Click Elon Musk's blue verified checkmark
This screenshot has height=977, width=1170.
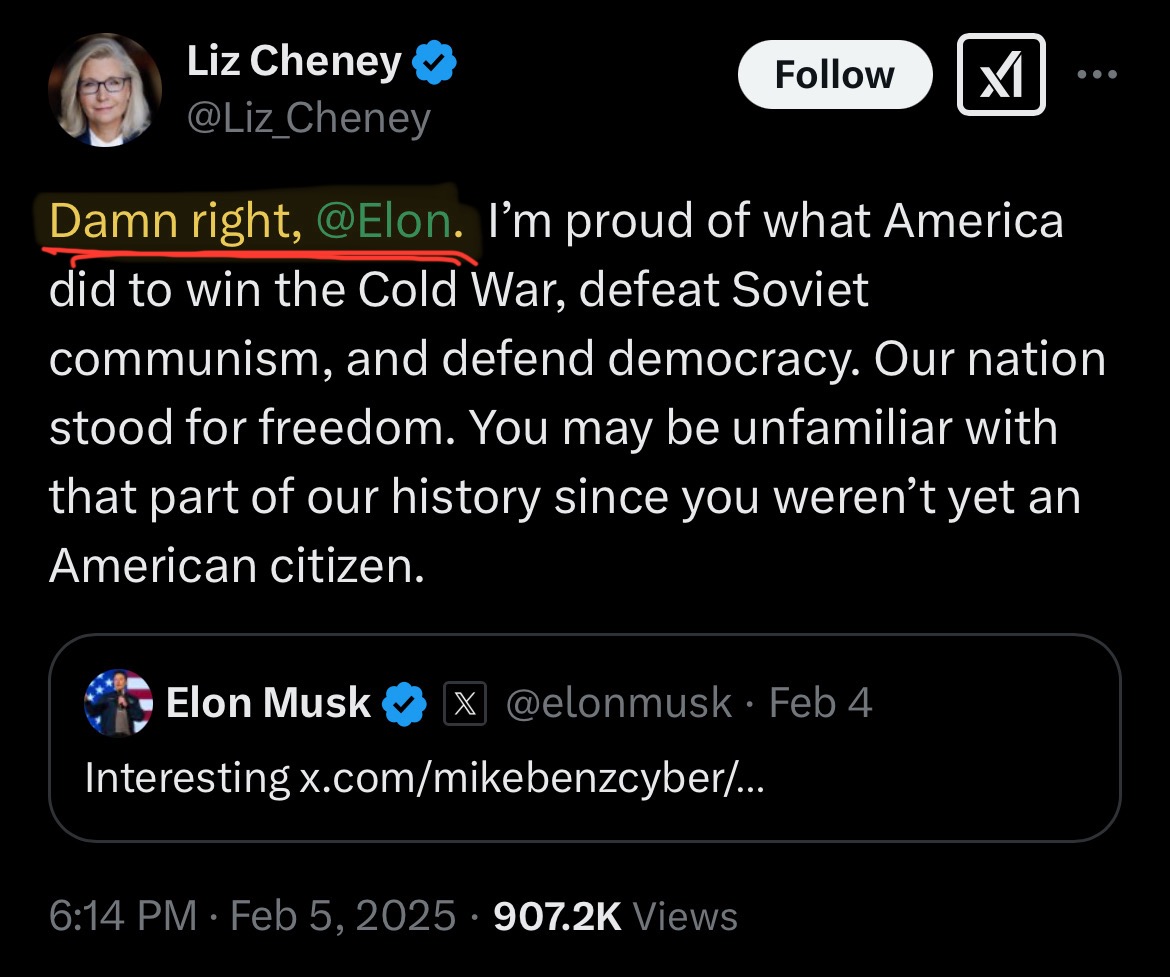403,703
